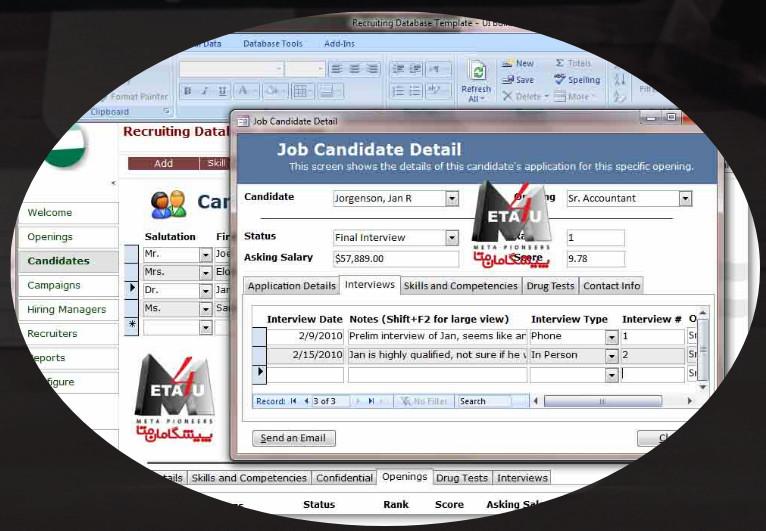The width and height of the screenshot is (766, 531).
Task: Go to previous record in Interviews navigator
Action: point(306,401)
